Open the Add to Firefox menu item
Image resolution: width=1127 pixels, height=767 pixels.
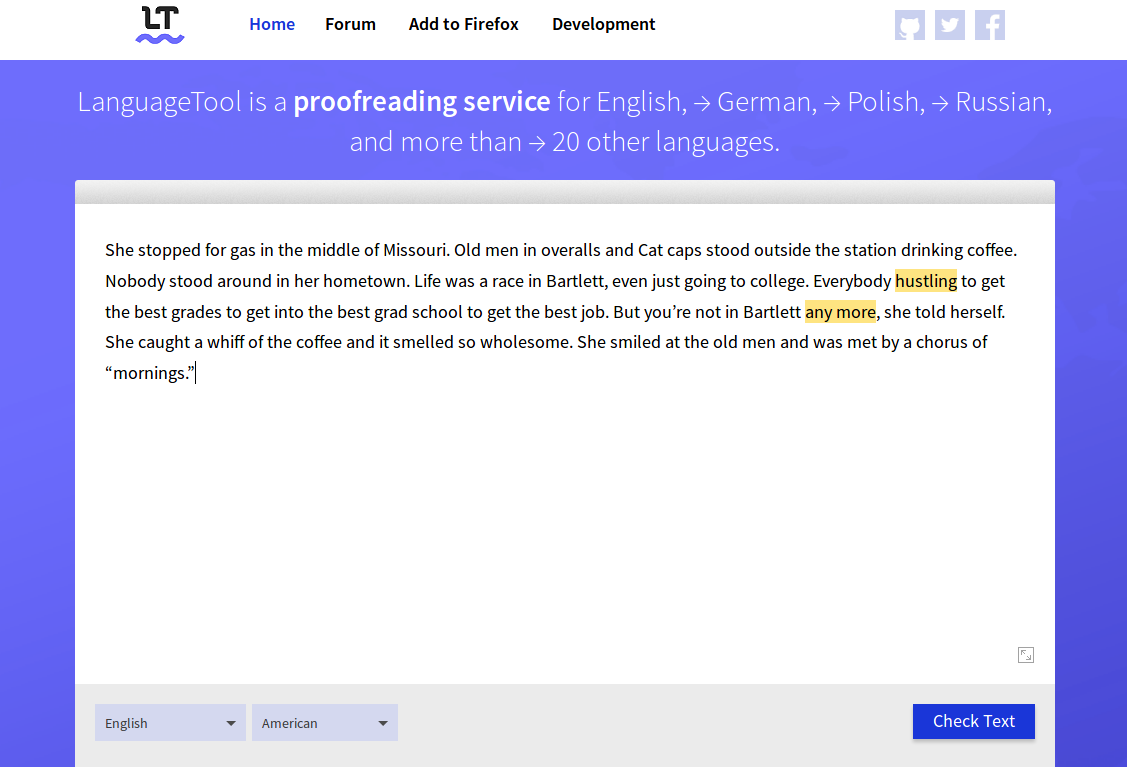click(464, 24)
